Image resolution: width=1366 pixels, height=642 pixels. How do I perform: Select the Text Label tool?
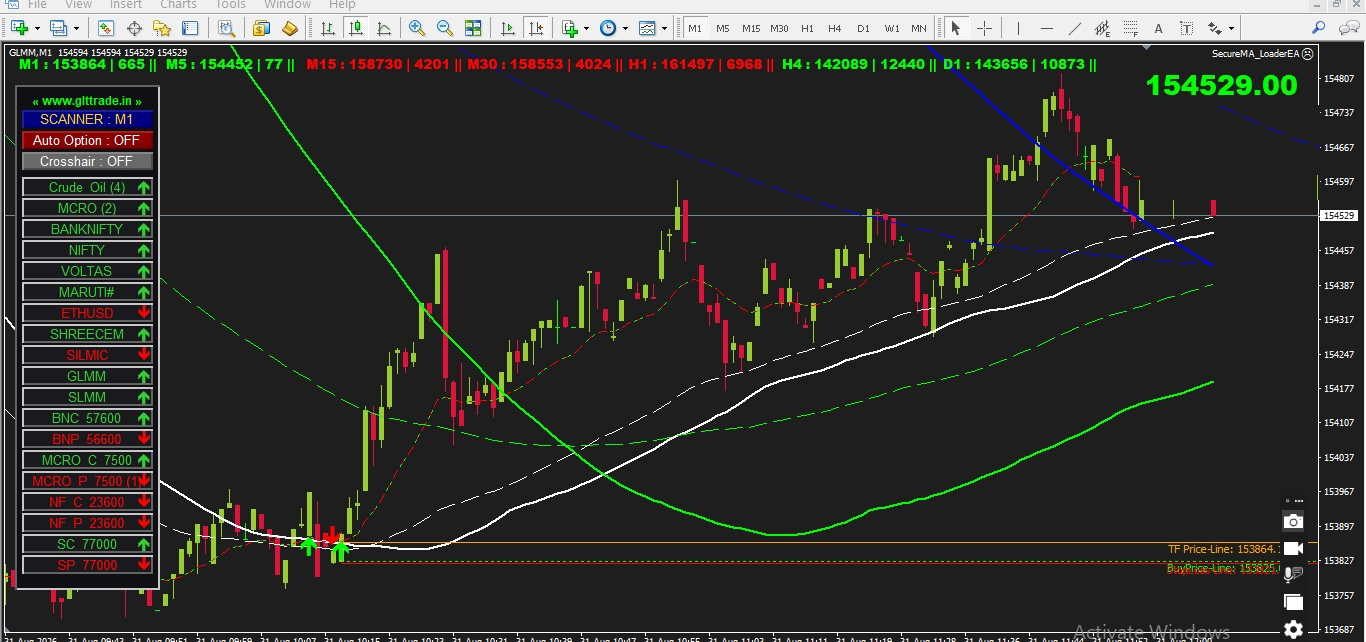click(x=1186, y=28)
